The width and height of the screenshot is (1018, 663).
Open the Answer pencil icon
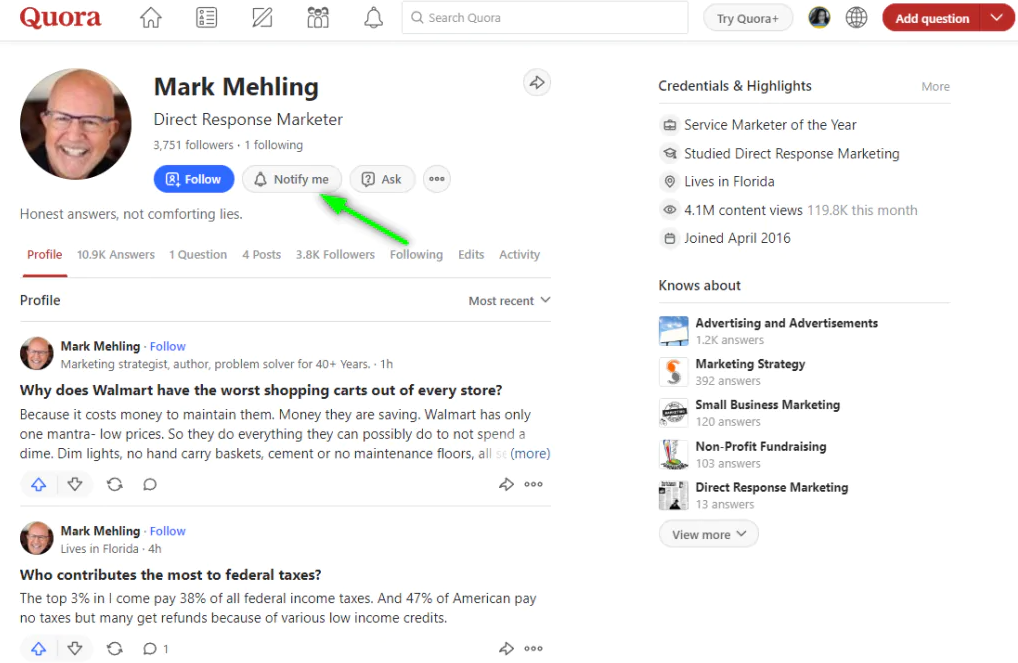[x=262, y=18]
